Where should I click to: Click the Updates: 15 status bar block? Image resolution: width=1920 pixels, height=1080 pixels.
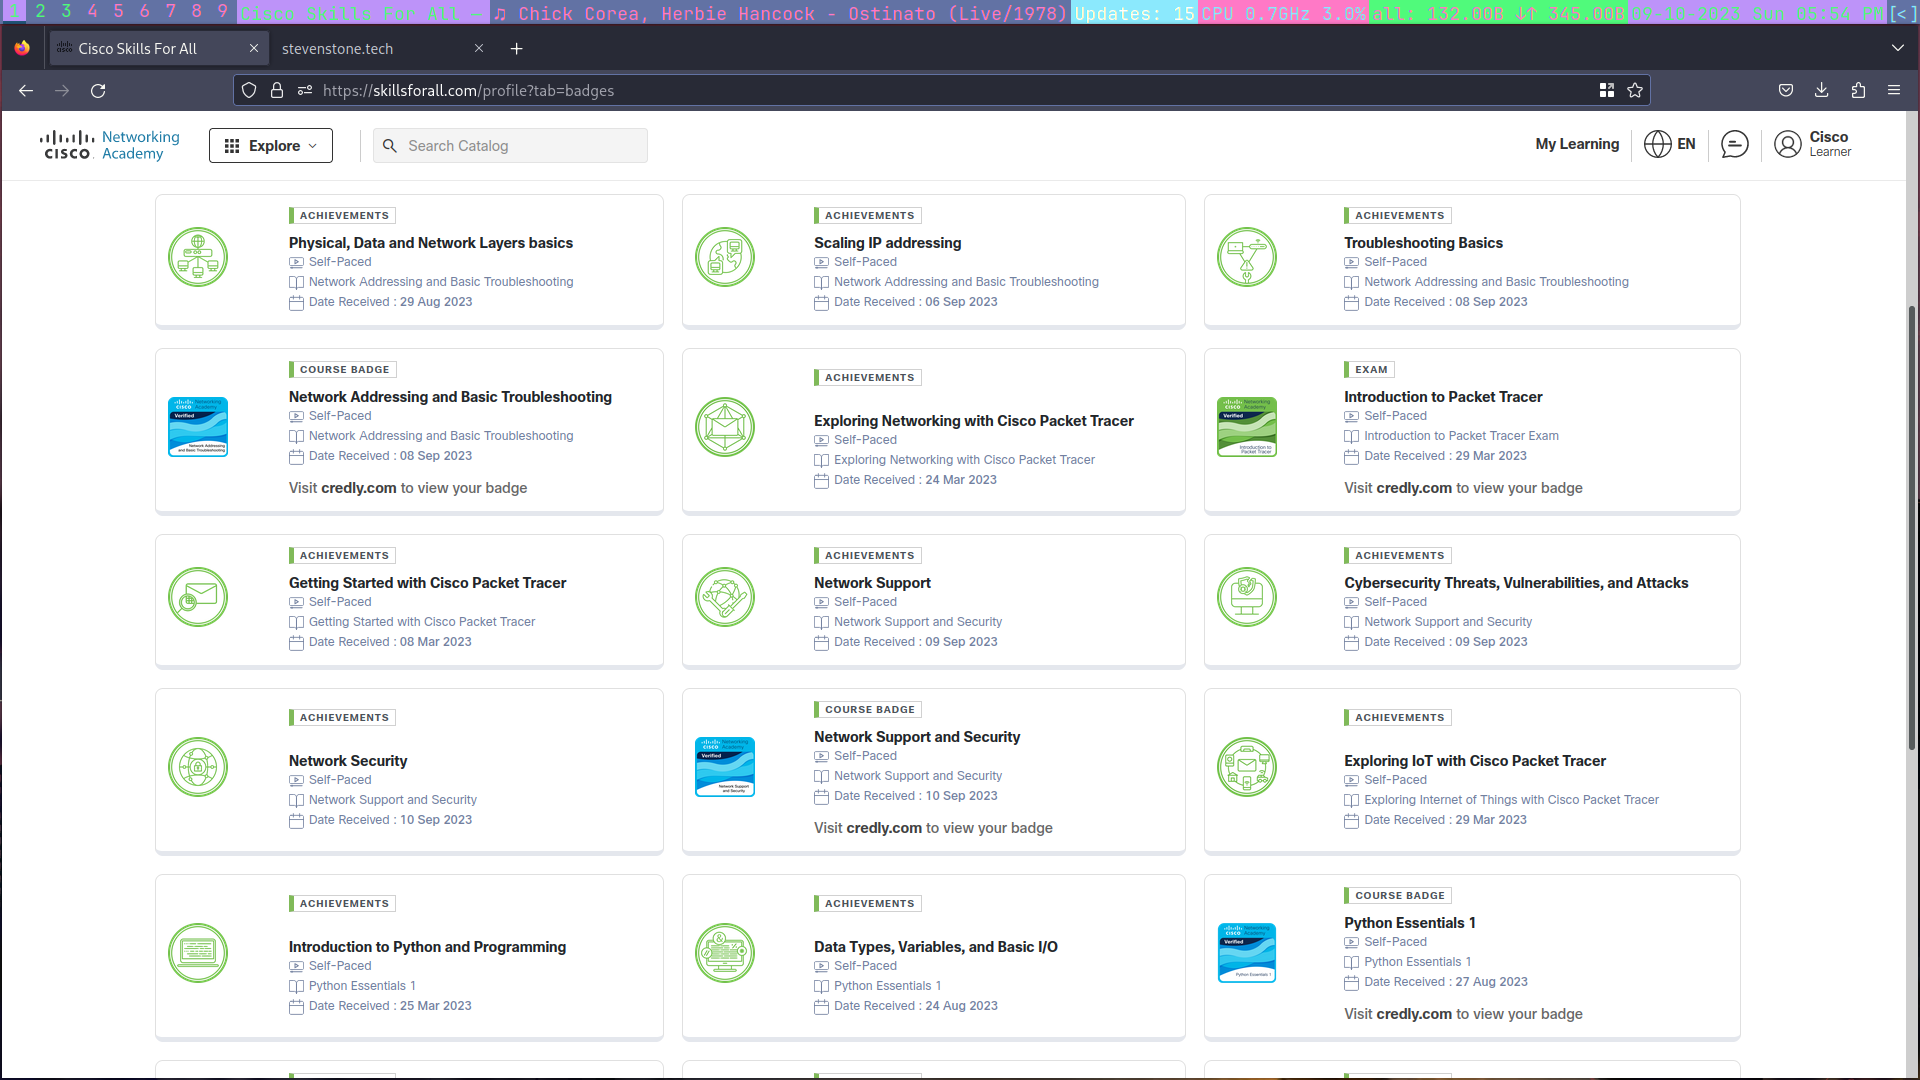(1134, 13)
